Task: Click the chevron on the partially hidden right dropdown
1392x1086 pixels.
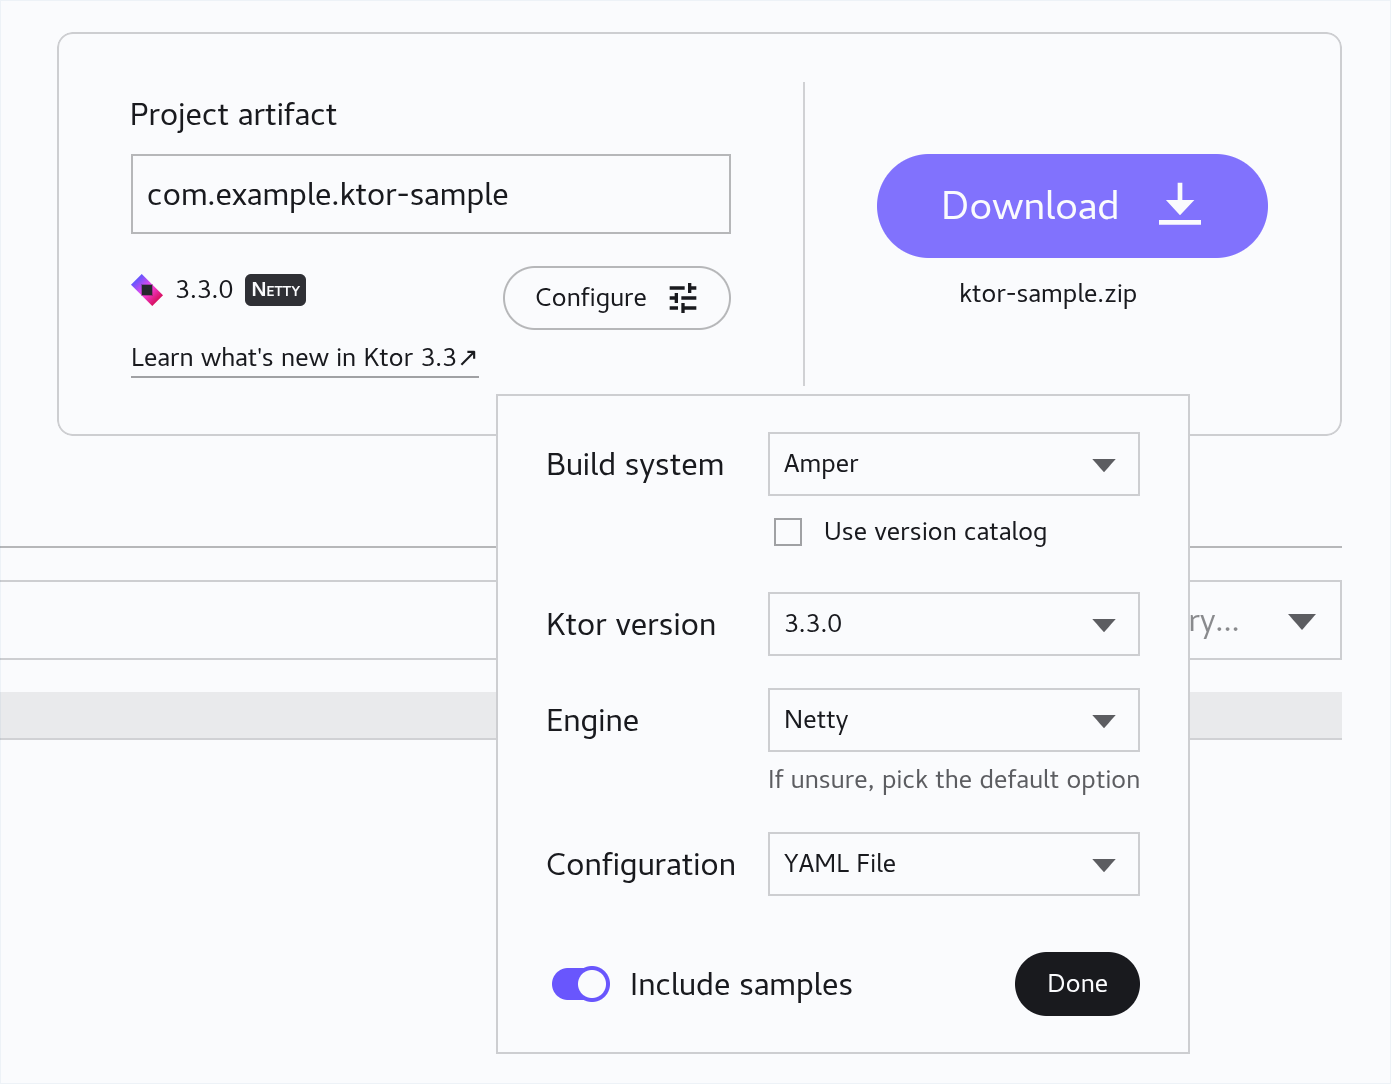Action: [x=1302, y=620]
